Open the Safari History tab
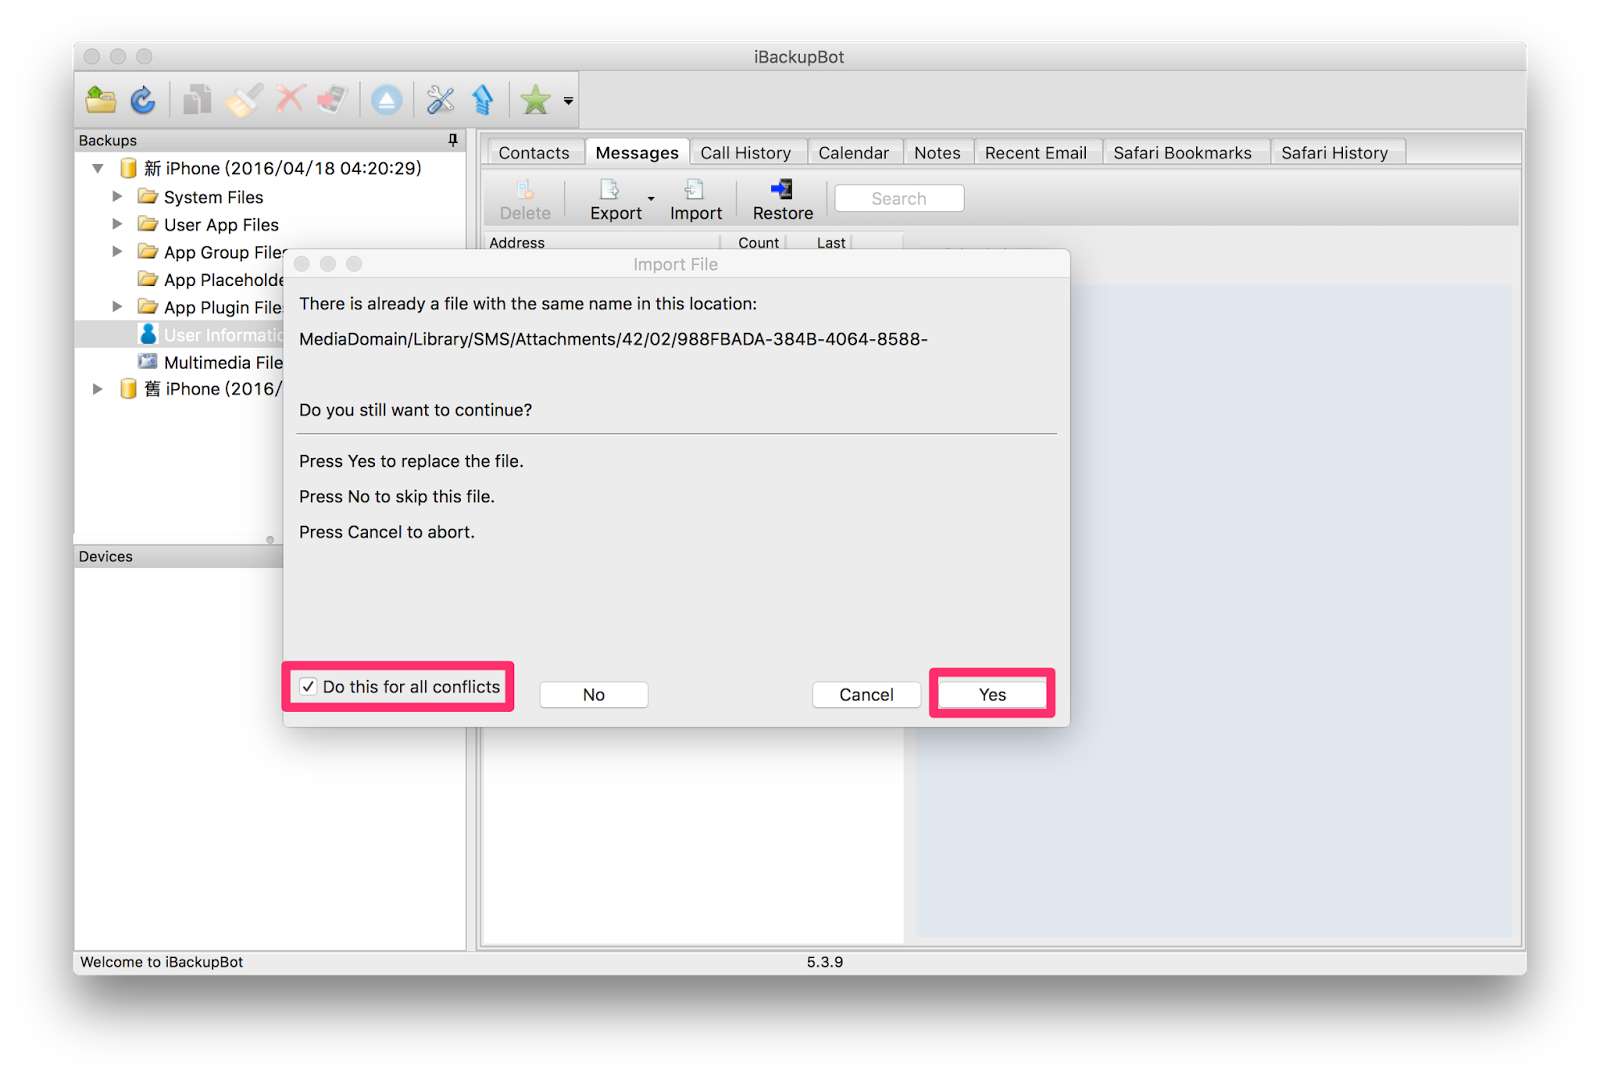The width and height of the screenshot is (1600, 1080). [x=1335, y=152]
